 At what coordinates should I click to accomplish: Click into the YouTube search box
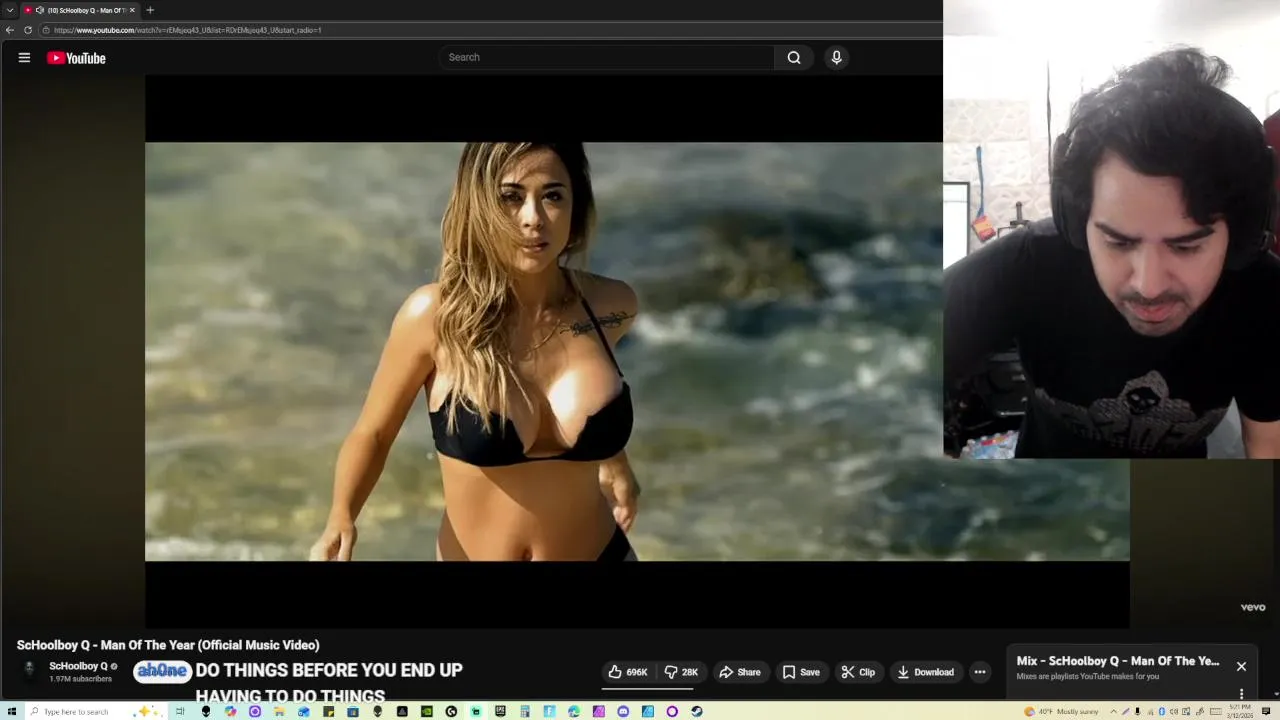(606, 57)
